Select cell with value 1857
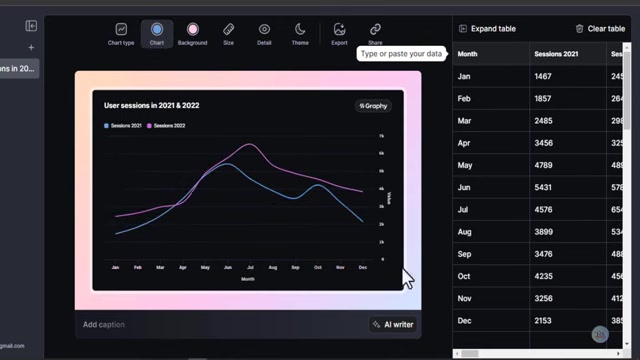 click(568, 98)
